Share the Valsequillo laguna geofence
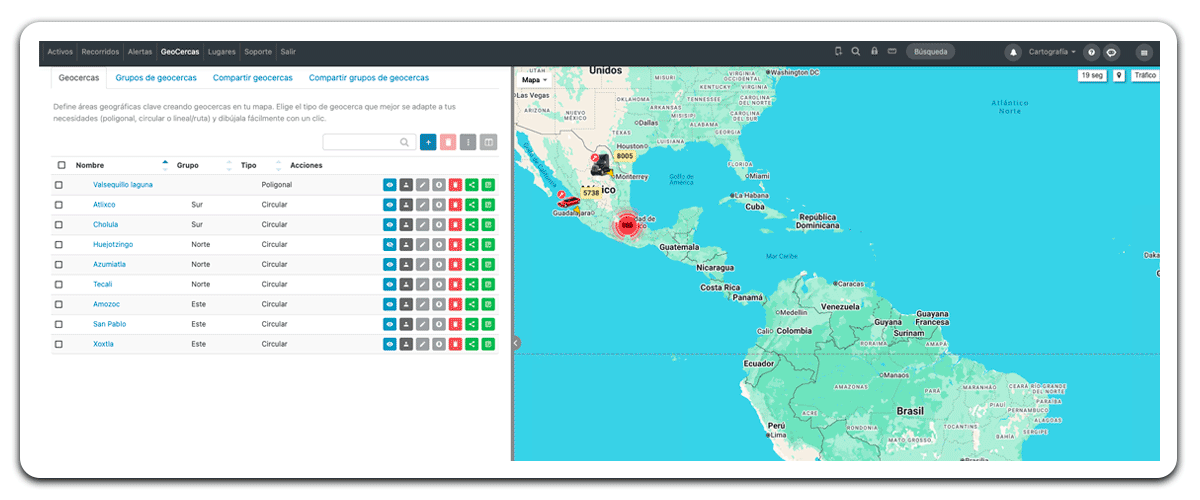Image resolution: width=1200 pixels, height=500 pixels. (x=472, y=185)
